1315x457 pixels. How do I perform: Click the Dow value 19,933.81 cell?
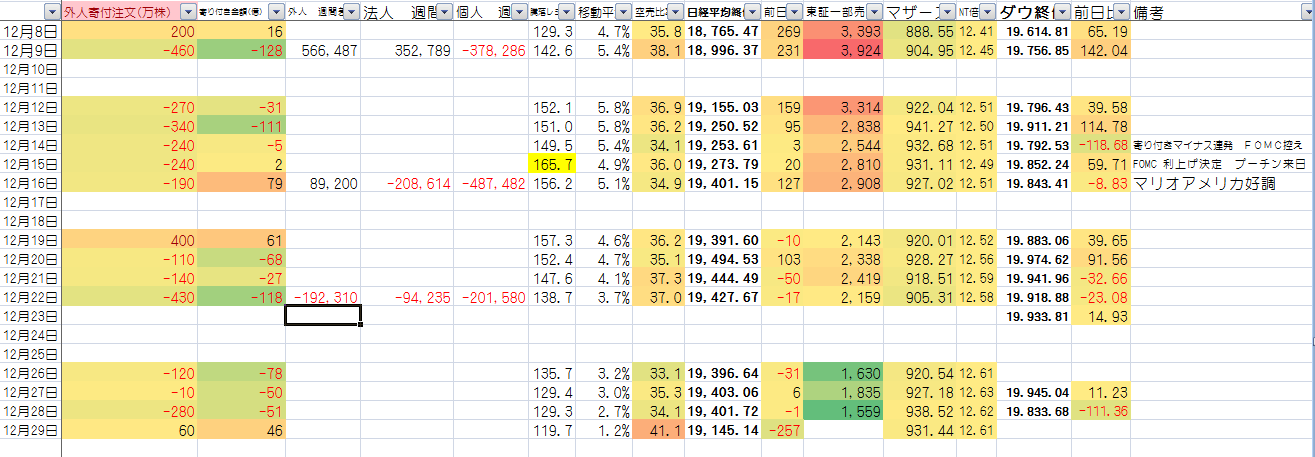pos(1033,316)
